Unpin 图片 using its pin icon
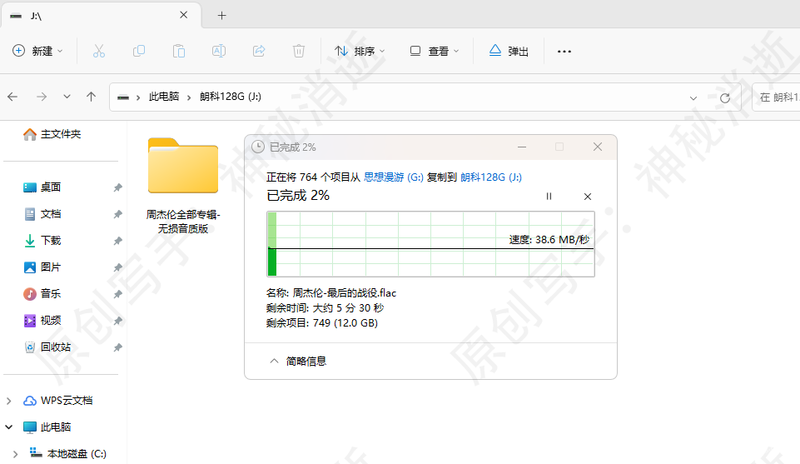 tap(117, 267)
